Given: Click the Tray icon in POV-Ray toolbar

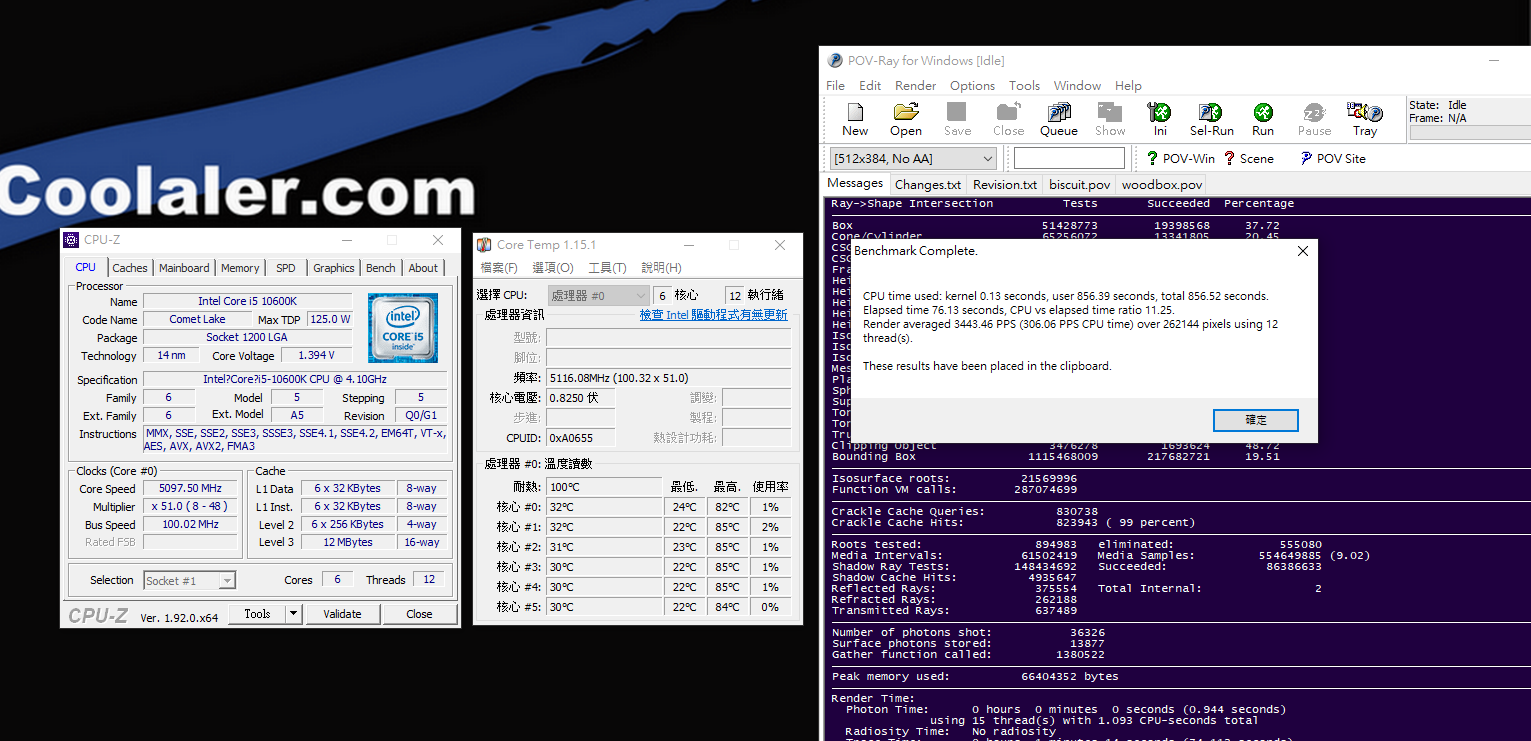Looking at the screenshot, I should pos(1365,112).
